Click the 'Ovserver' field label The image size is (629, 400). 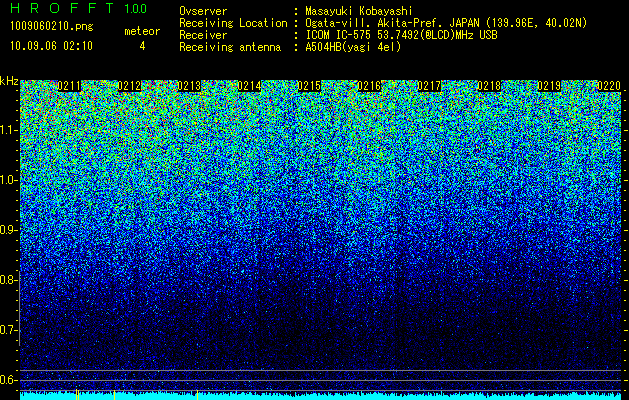click(203, 11)
